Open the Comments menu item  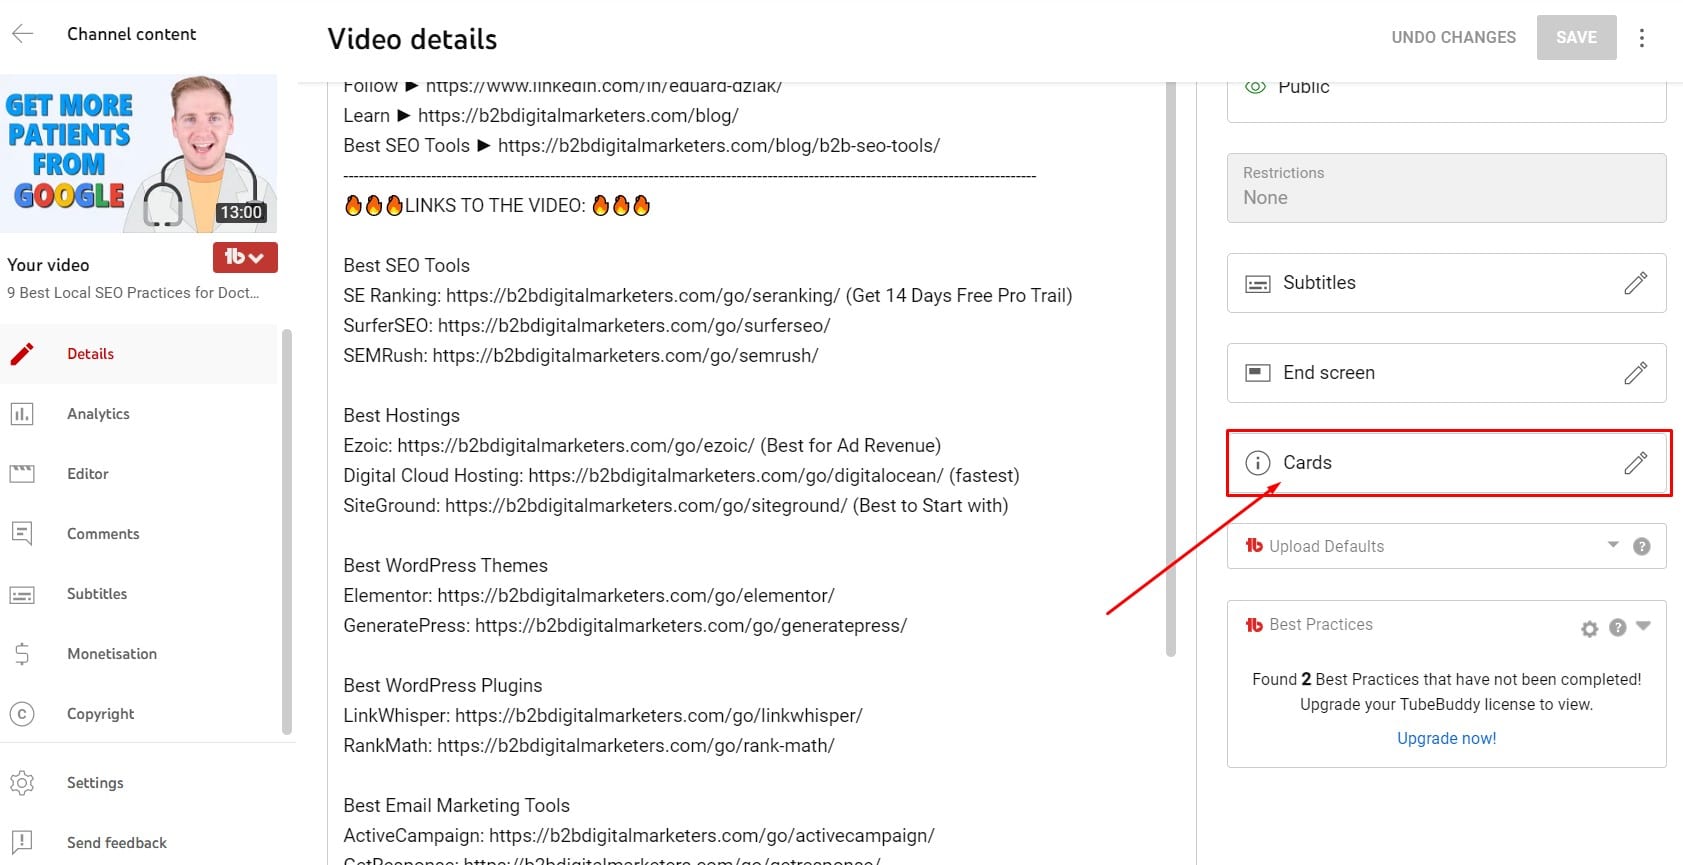point(139,534)
